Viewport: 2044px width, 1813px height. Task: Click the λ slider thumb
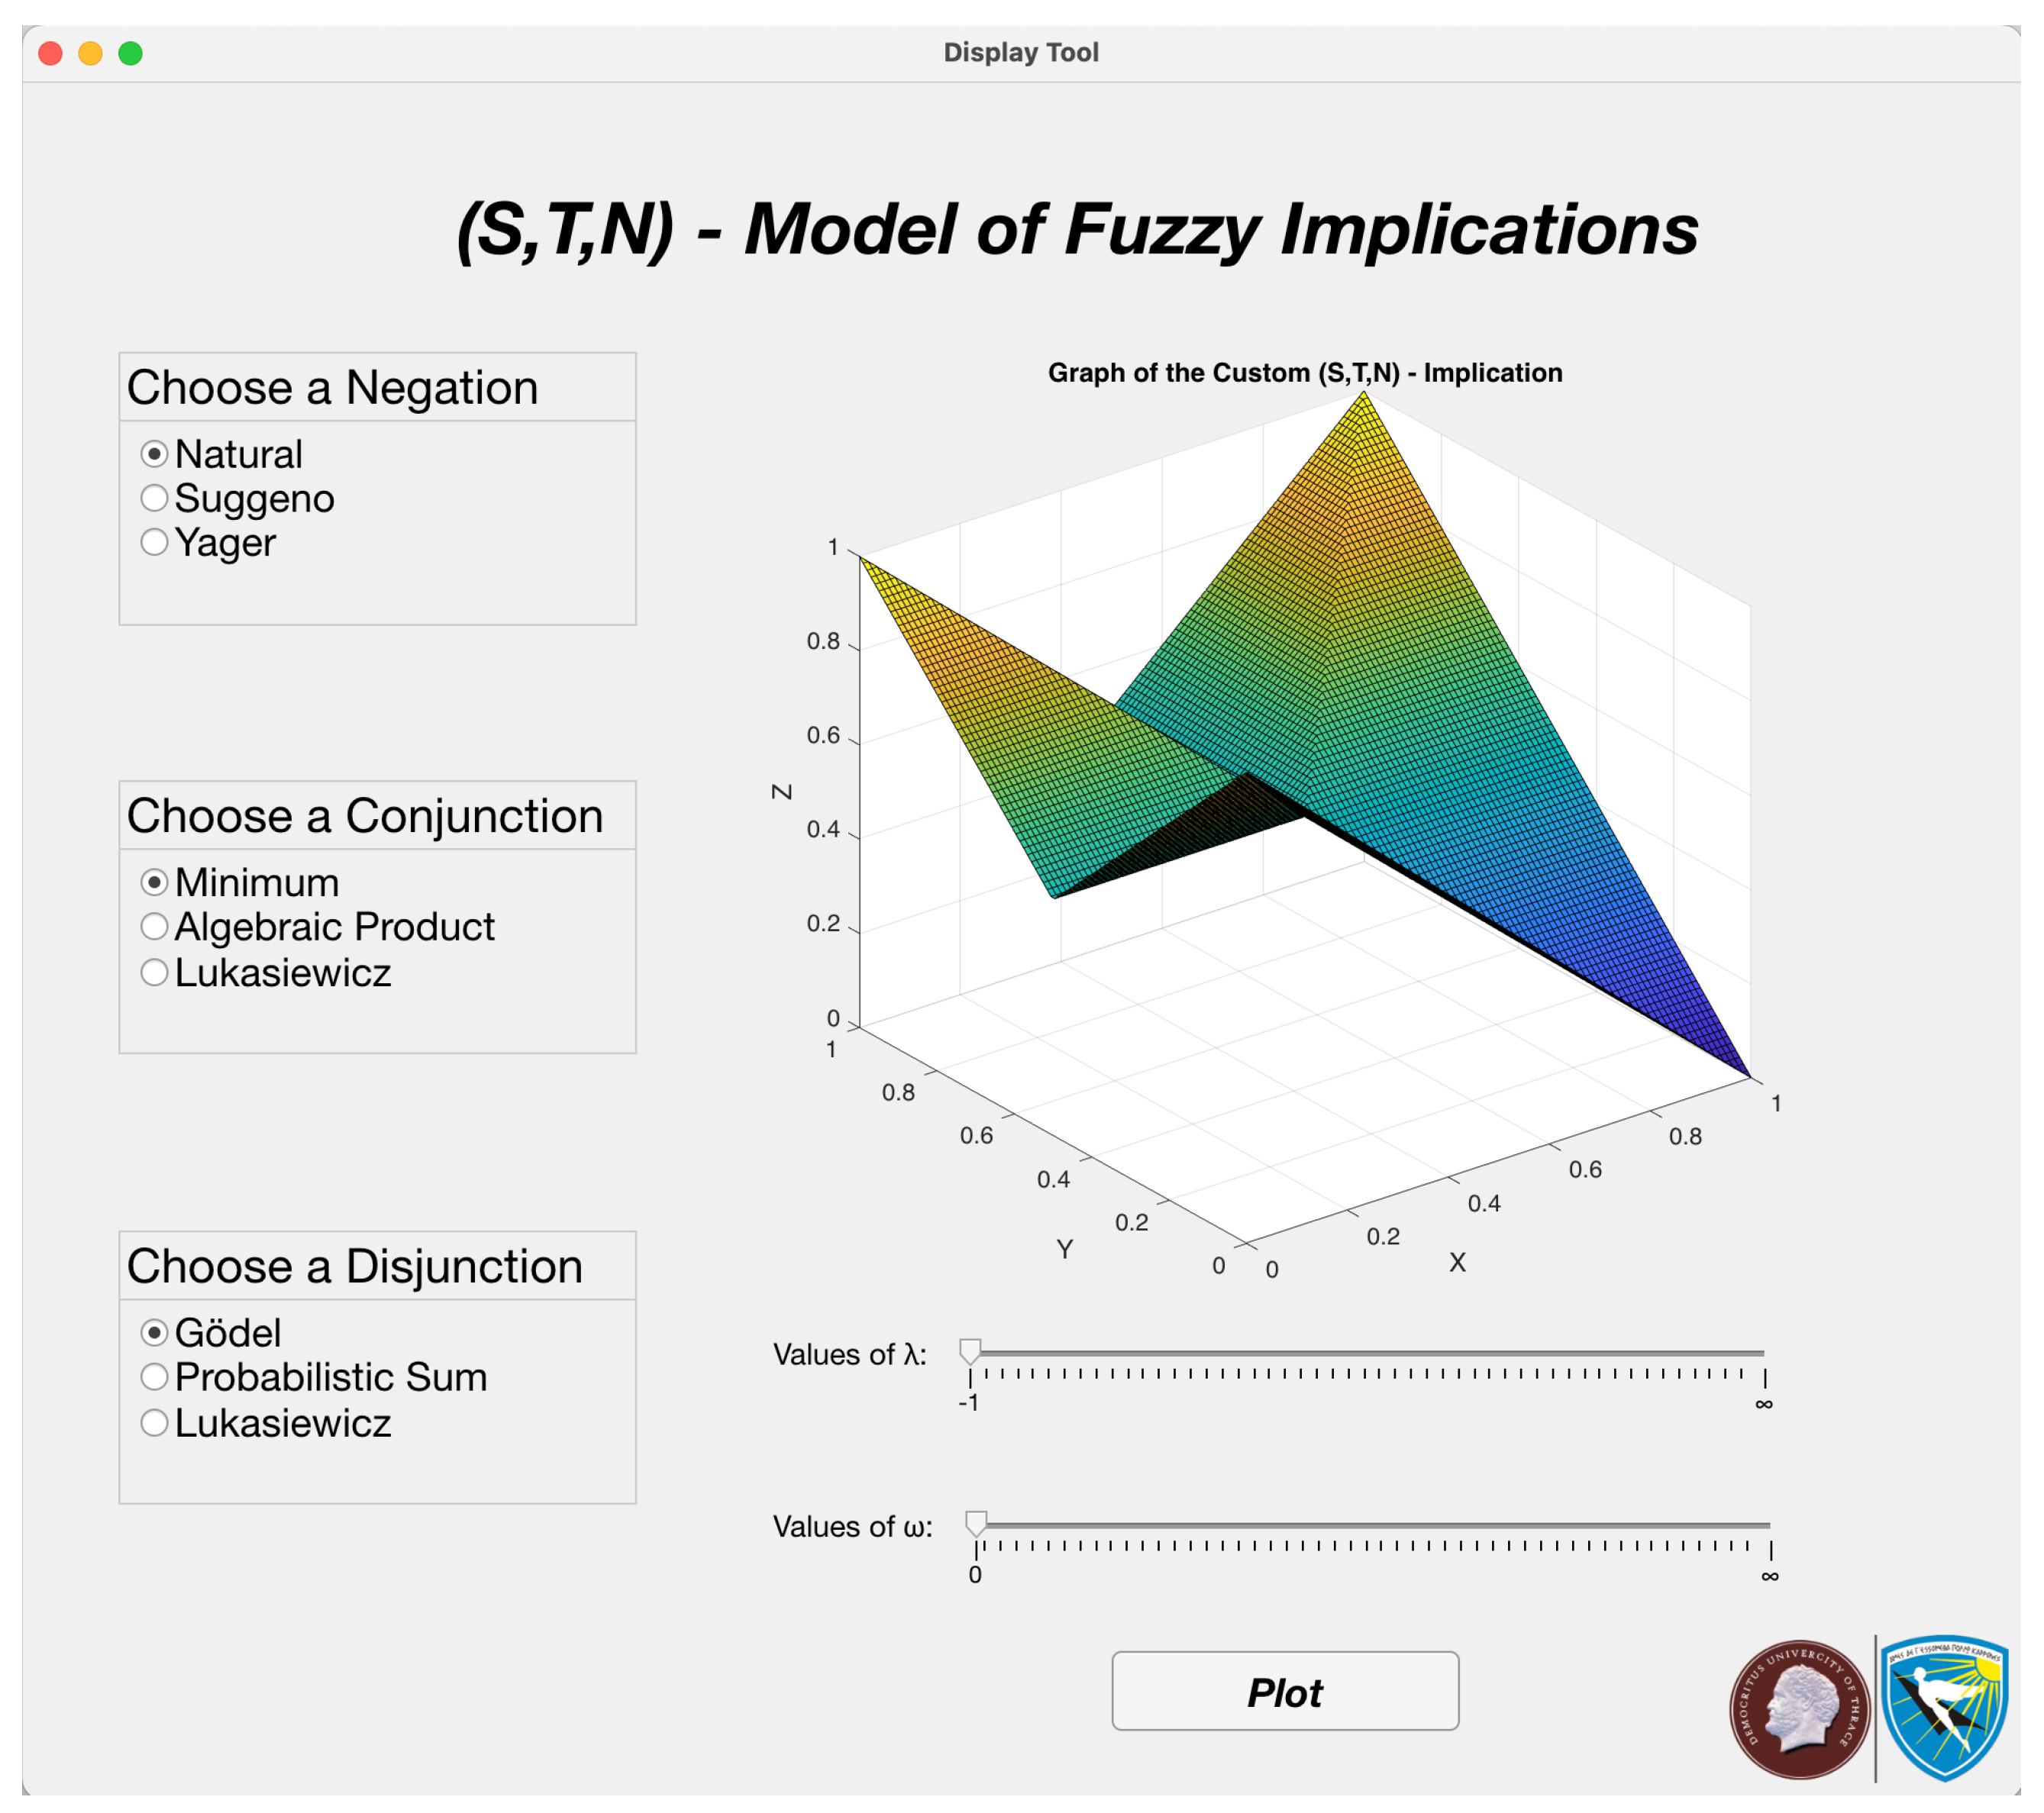(970, 1352)
